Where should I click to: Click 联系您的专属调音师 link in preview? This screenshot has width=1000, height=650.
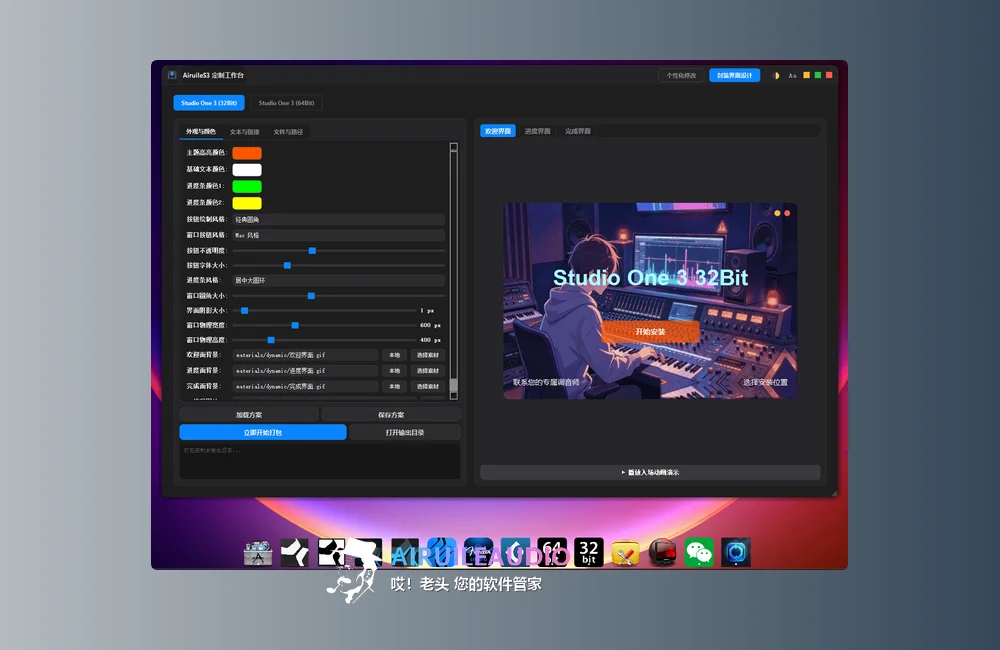(547, 383)
